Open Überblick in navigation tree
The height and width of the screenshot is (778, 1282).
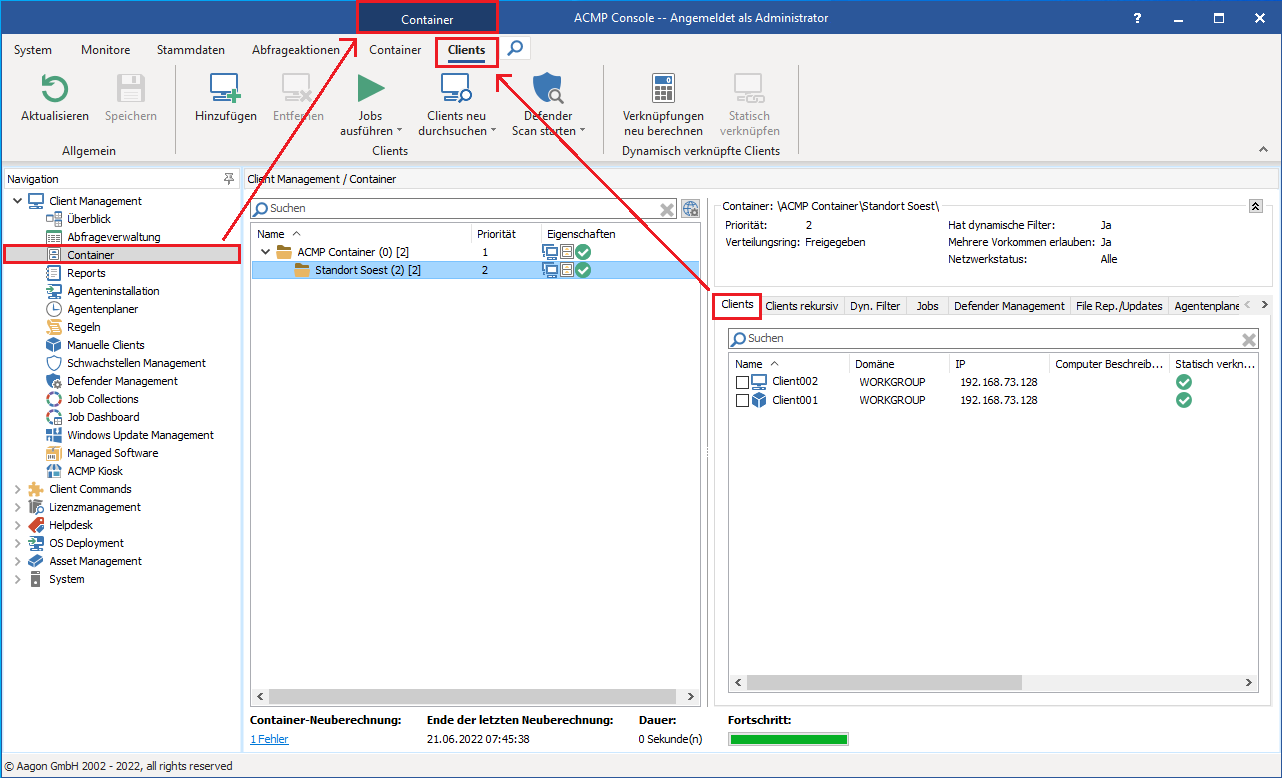point(89,219)
